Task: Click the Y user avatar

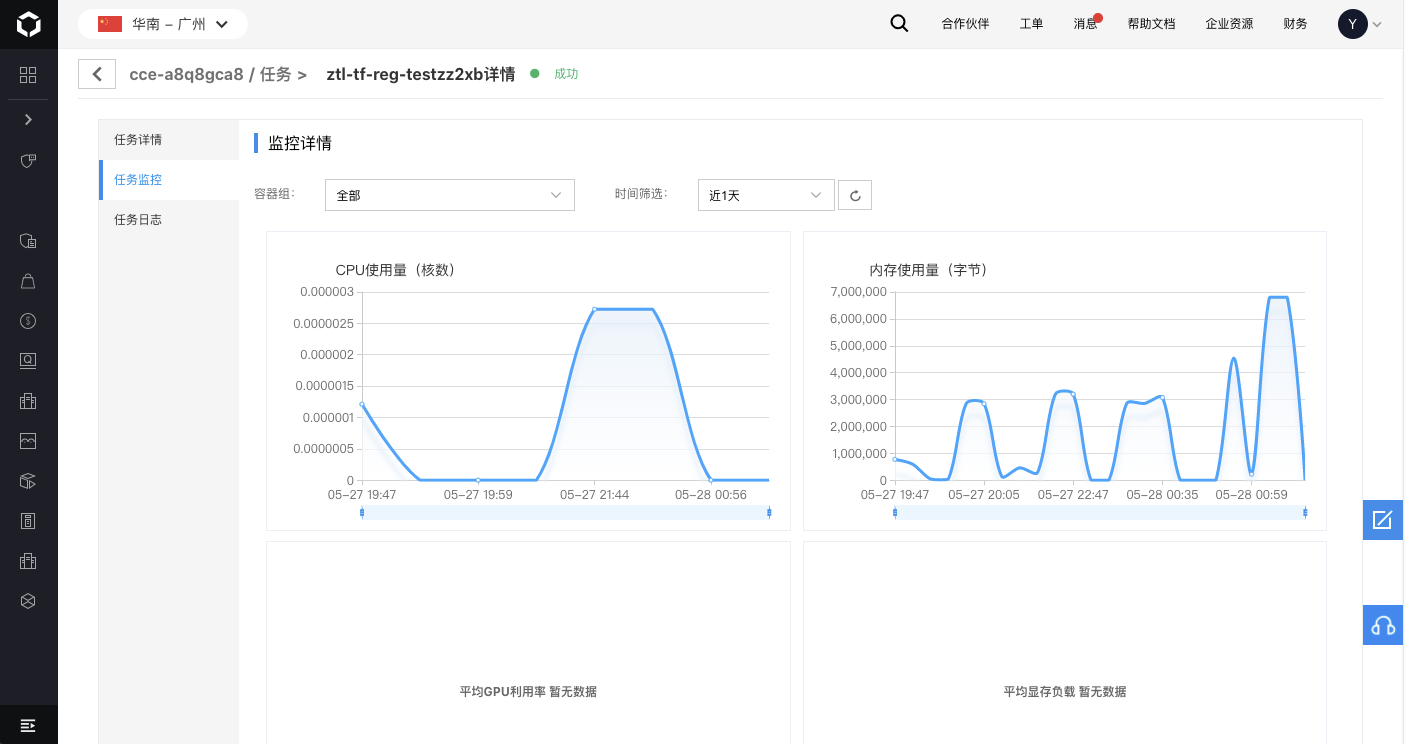Action: point(1353,24)
